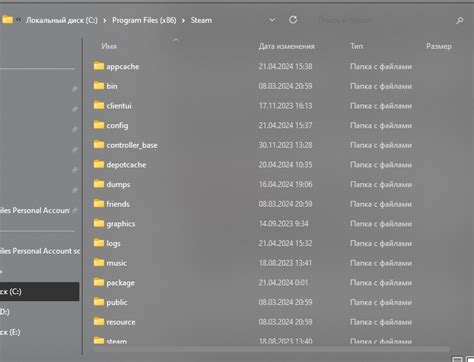The width and height of the screenshot is (474, 362).
Task: Select the friends folder icon
Action: click(x=99, y=203)
